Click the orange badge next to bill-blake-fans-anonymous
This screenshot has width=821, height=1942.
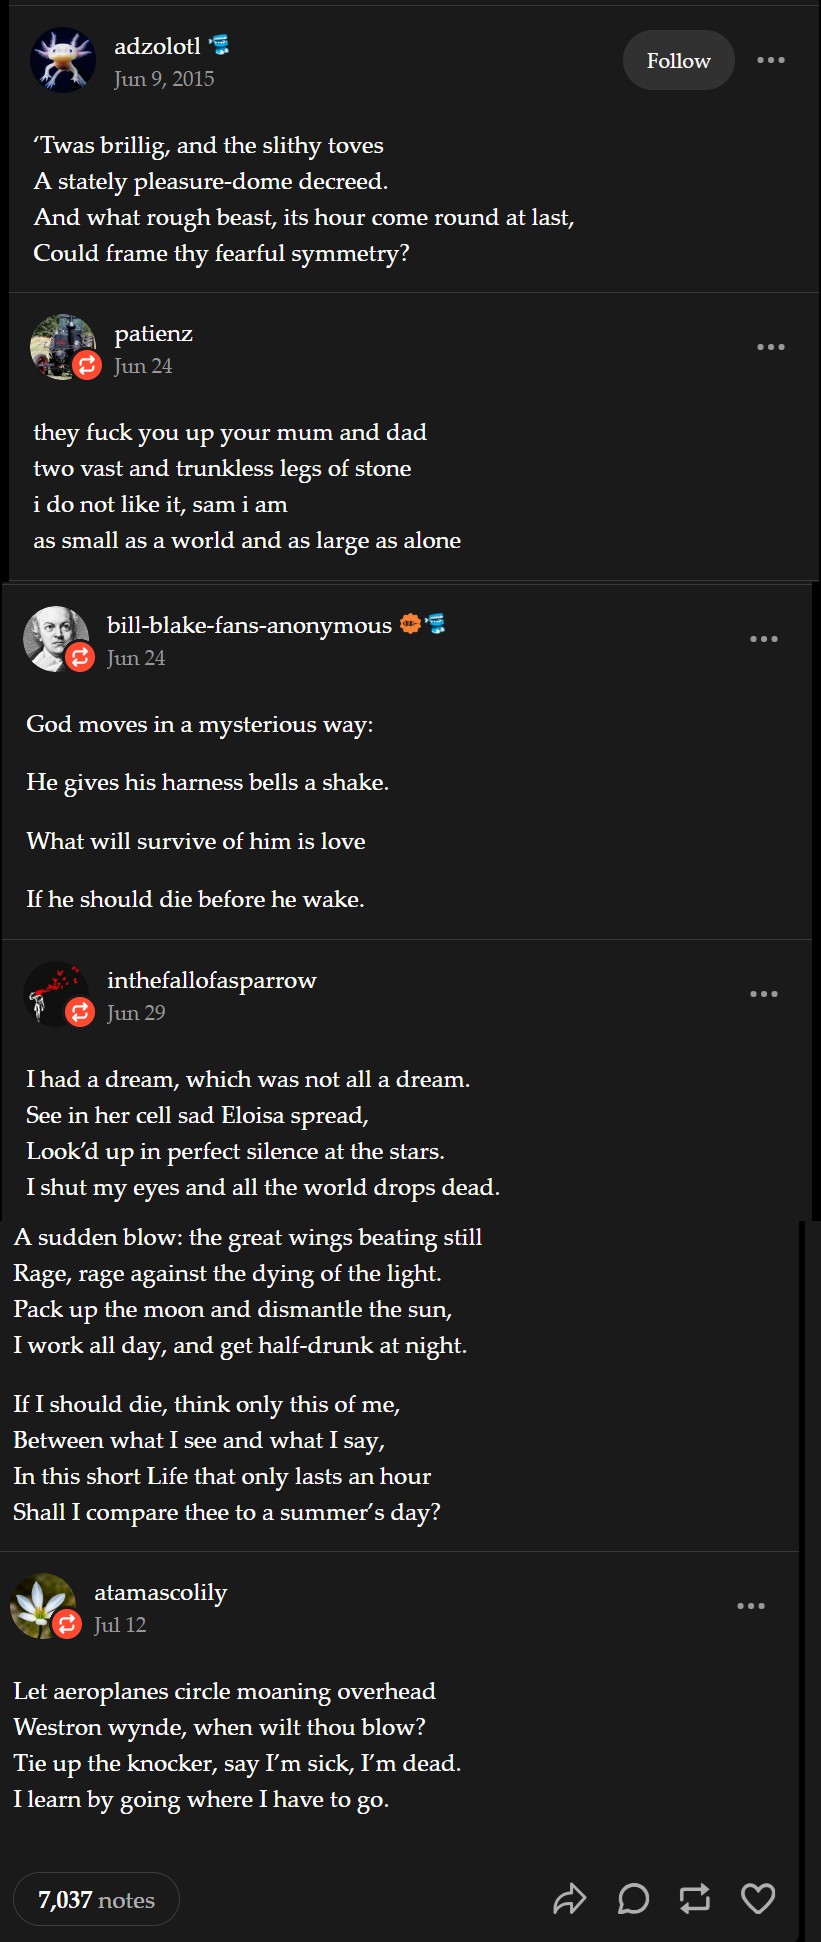(410, 625)
